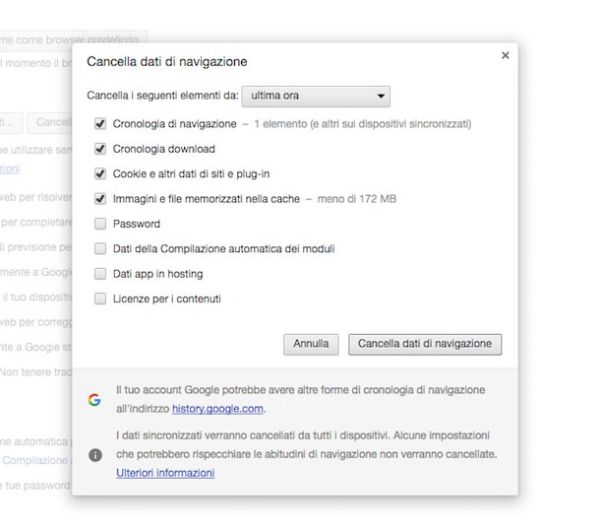Click the Licenze per i contenuti label
The width and height of the screenshot is (600, 523).
(x=167, y=298)
